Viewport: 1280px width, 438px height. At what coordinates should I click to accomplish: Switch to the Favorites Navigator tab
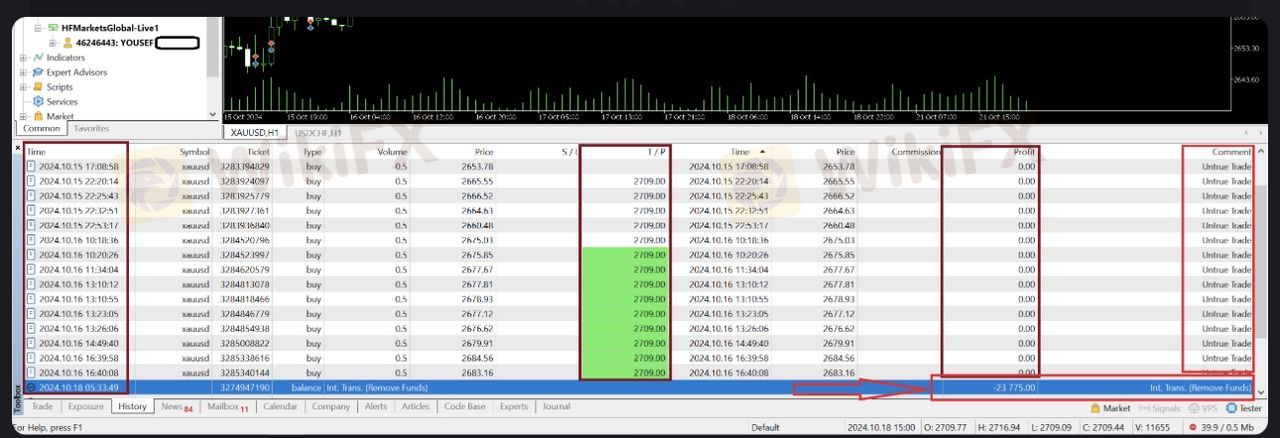tap(92, 129)
